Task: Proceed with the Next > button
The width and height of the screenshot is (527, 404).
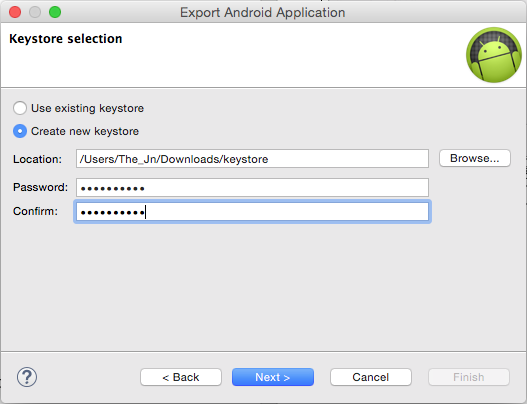Action: [x=273, y=377]
